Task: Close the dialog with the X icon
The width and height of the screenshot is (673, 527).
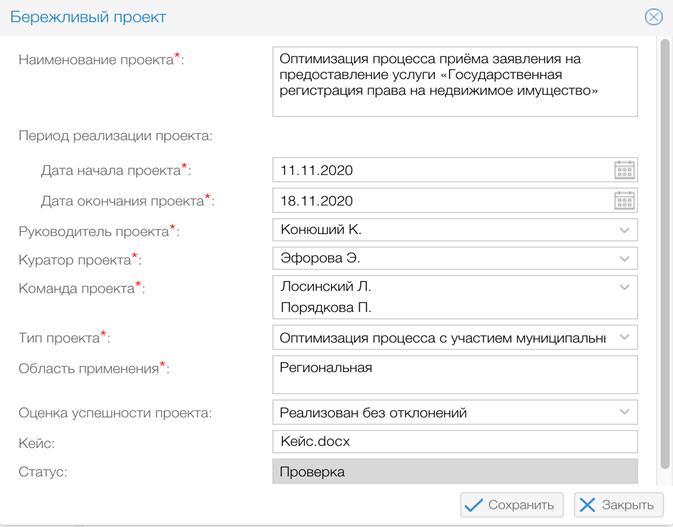Action: click(653, 17)
